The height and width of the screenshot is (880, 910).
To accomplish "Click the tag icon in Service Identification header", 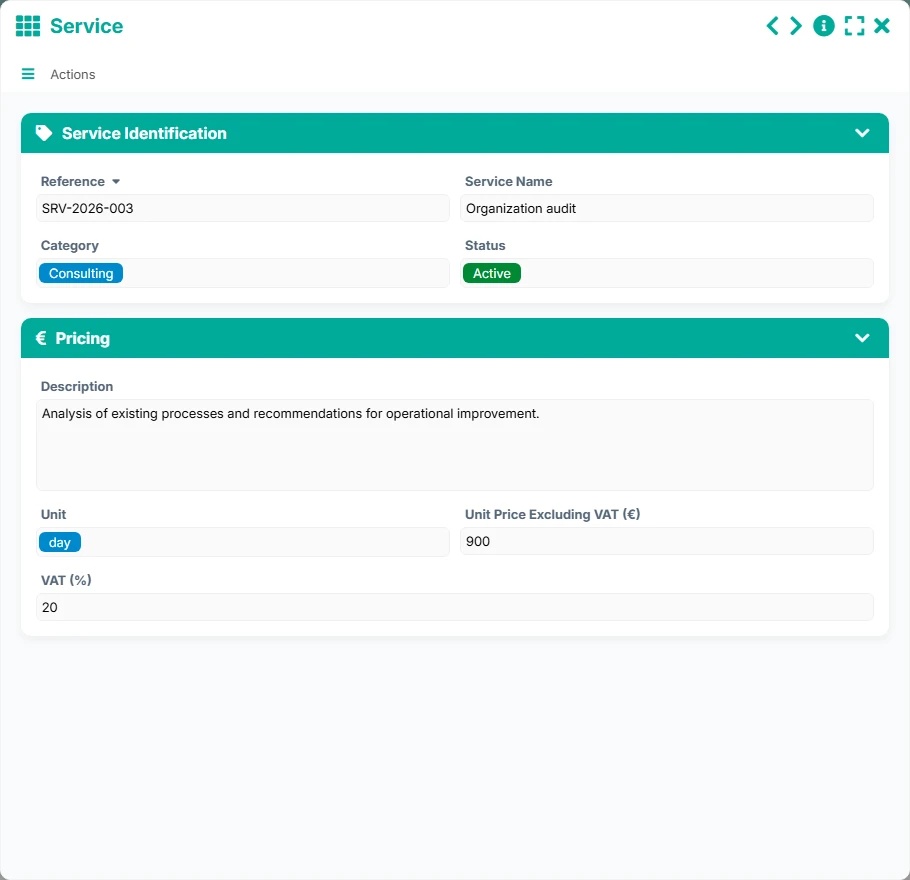I will (44, 133).
